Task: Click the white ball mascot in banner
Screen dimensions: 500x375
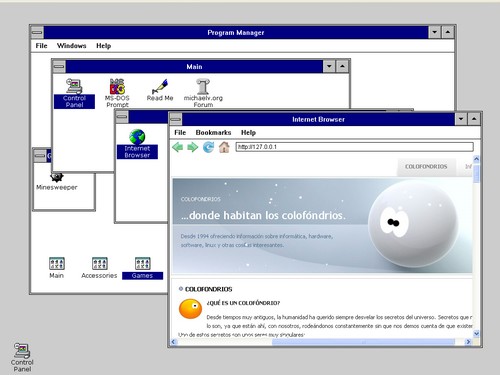Action: coord(413,223)
